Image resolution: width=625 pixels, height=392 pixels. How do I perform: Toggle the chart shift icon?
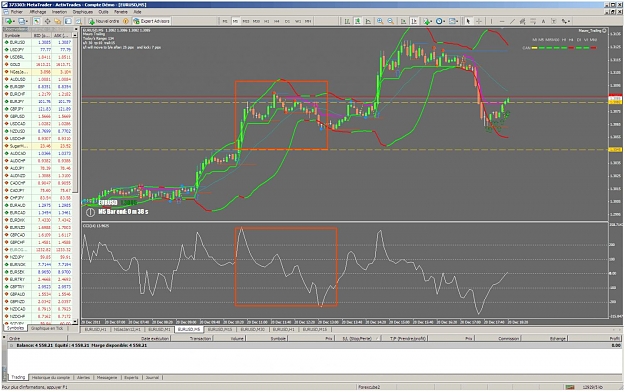pos(414,21)
